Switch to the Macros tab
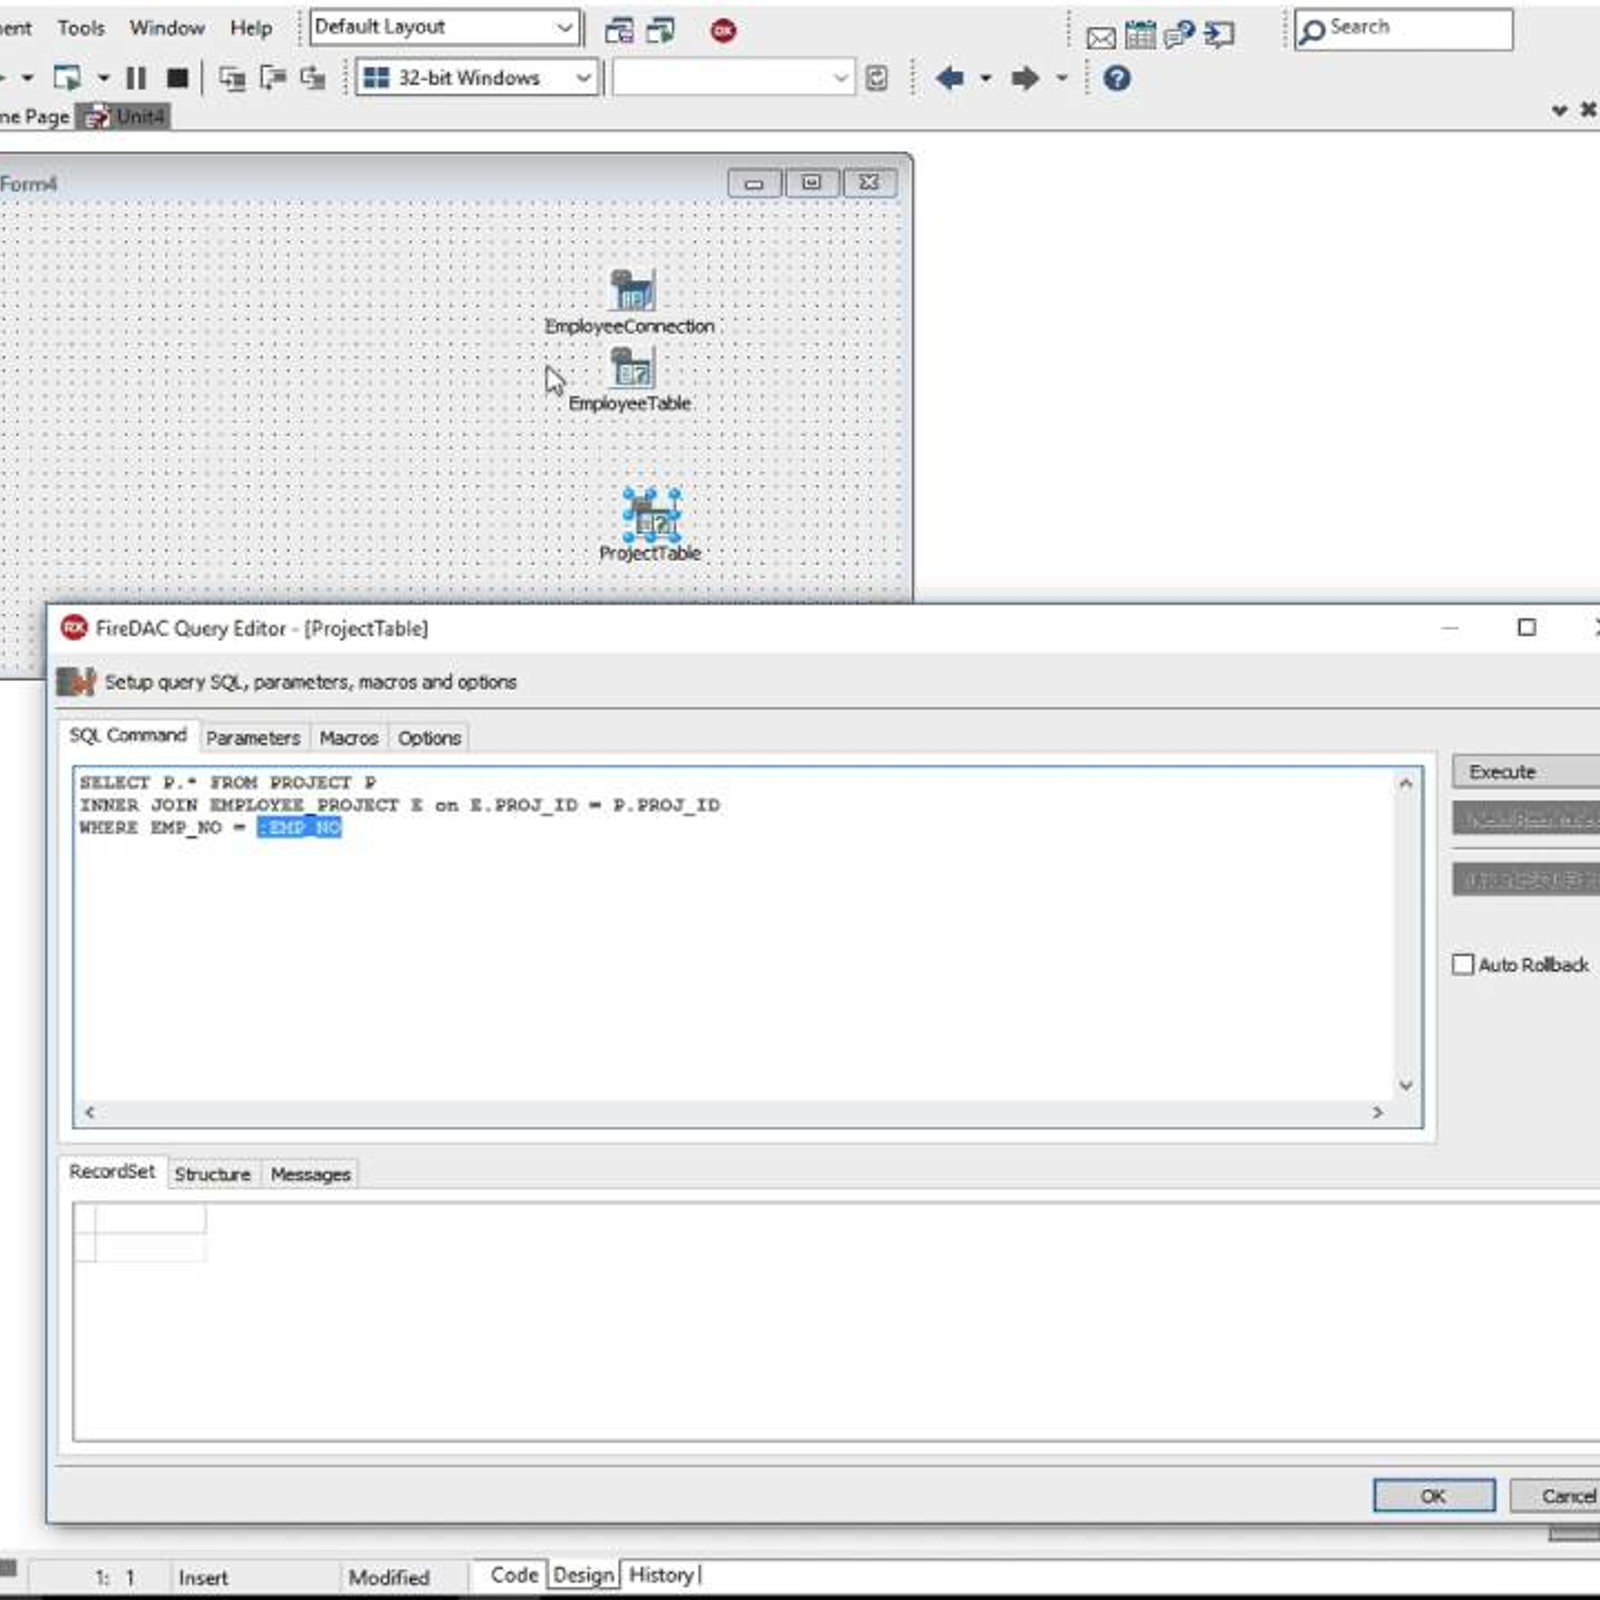 coord(349,738)
